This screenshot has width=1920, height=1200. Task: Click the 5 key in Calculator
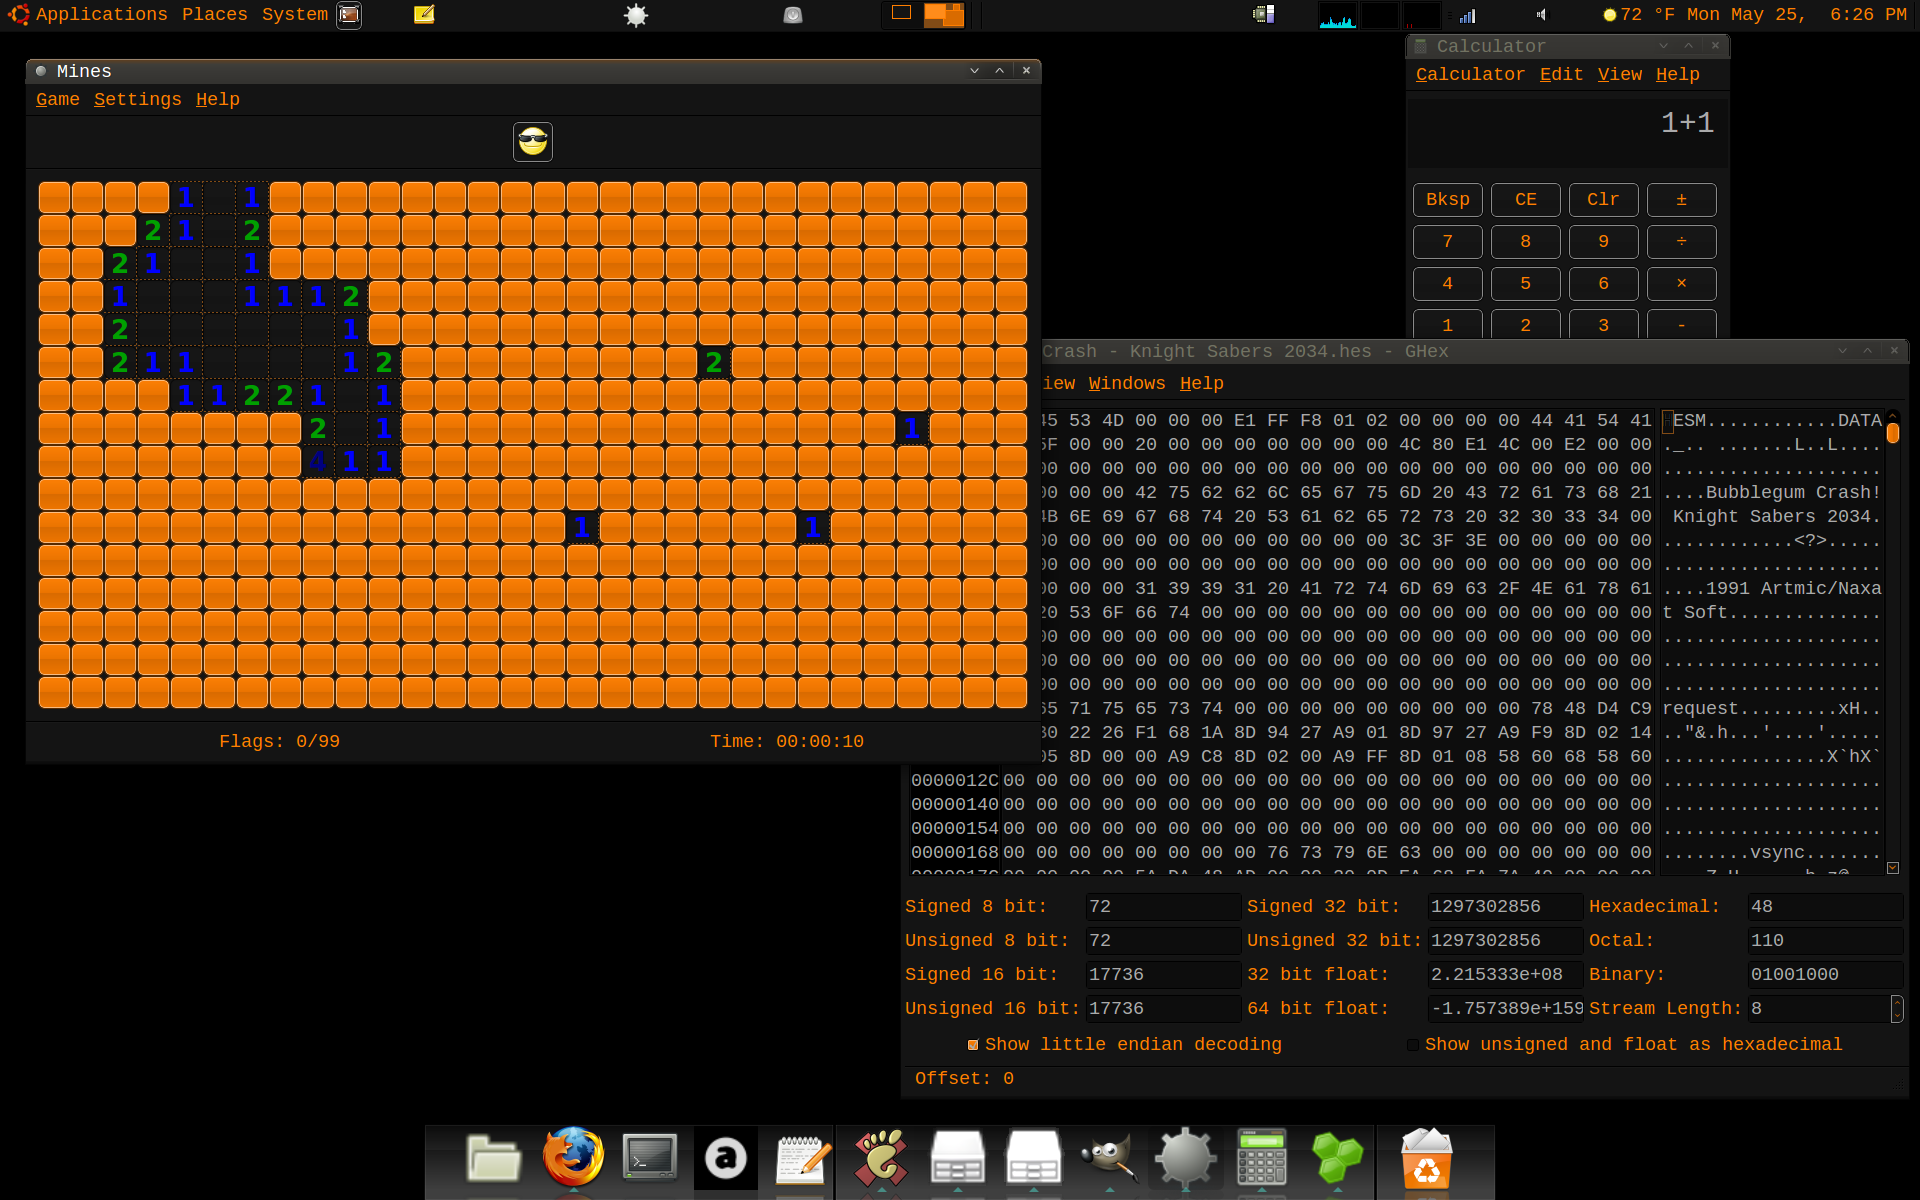coord(1526,284)
